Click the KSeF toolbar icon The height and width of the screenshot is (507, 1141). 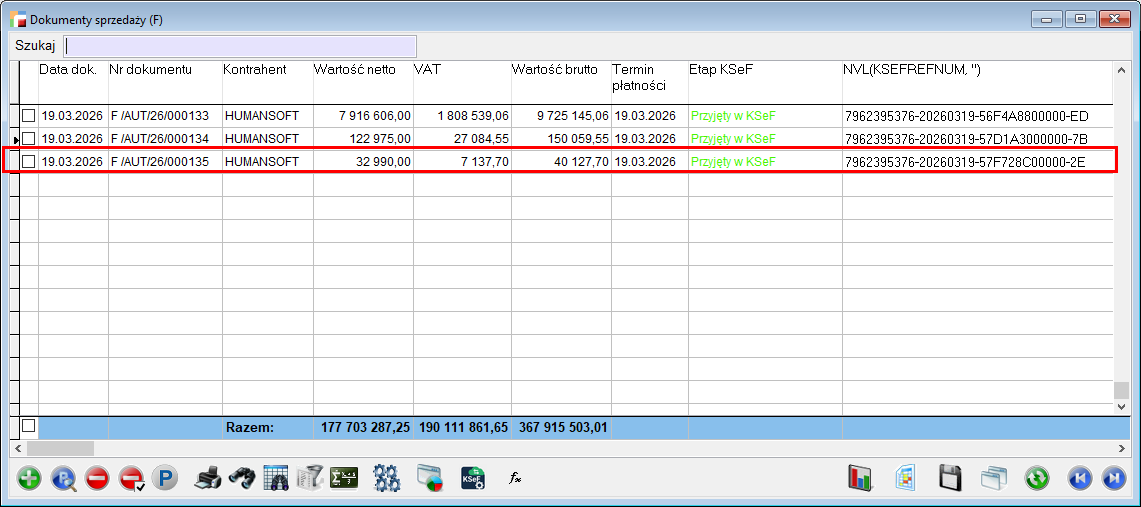(473, 478)
